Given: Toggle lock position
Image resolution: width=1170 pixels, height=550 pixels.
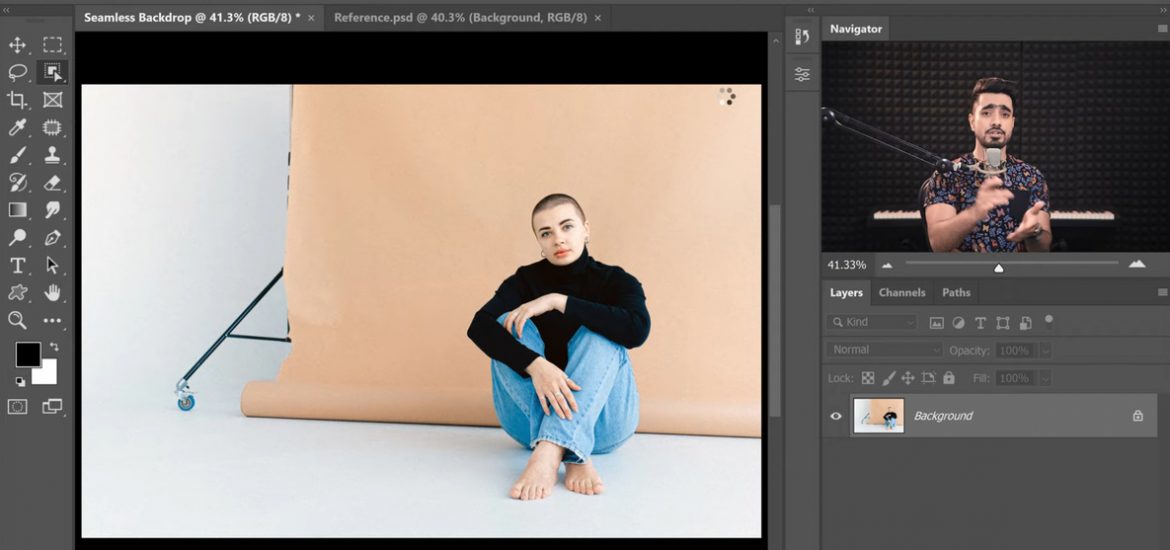Looking at the screenshot, I should tap(908, 378).
